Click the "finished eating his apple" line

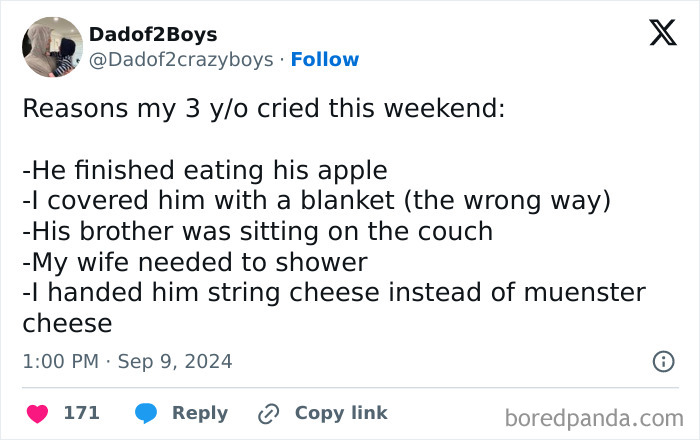click(x=205, y=170)
